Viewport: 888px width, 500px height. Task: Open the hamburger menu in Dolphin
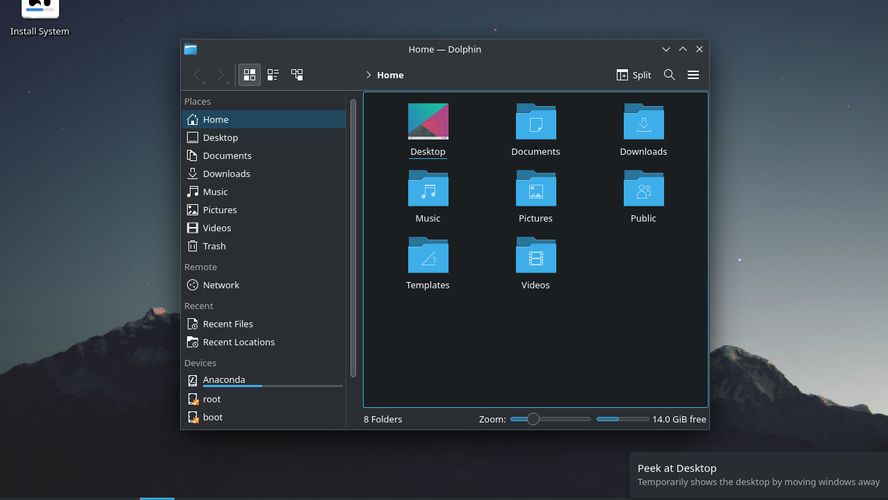pyautogui.click(x=693, y=75)
